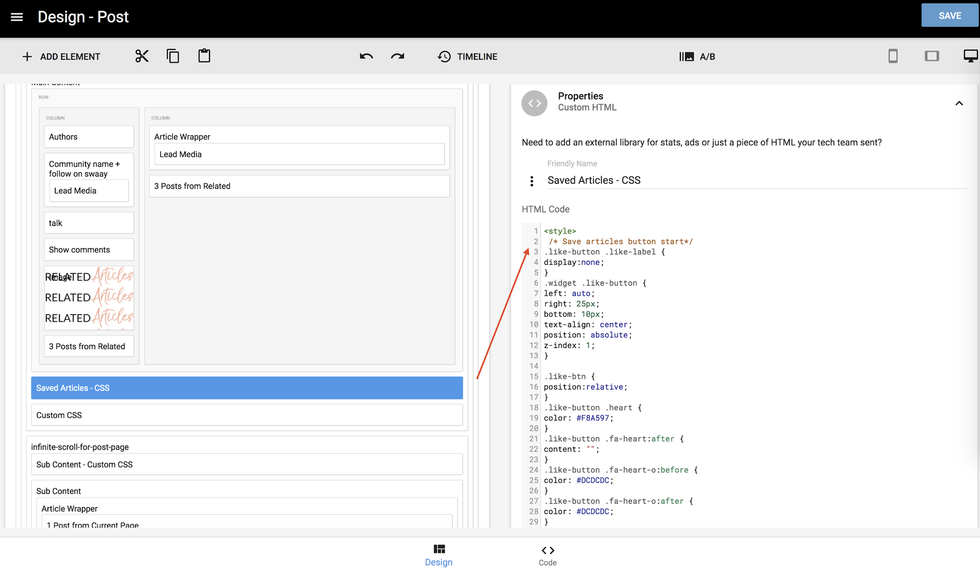Collapse the Properties panel chevron
Image resolution: width=980 pixels, height=574 pixels.
[958, 103]
